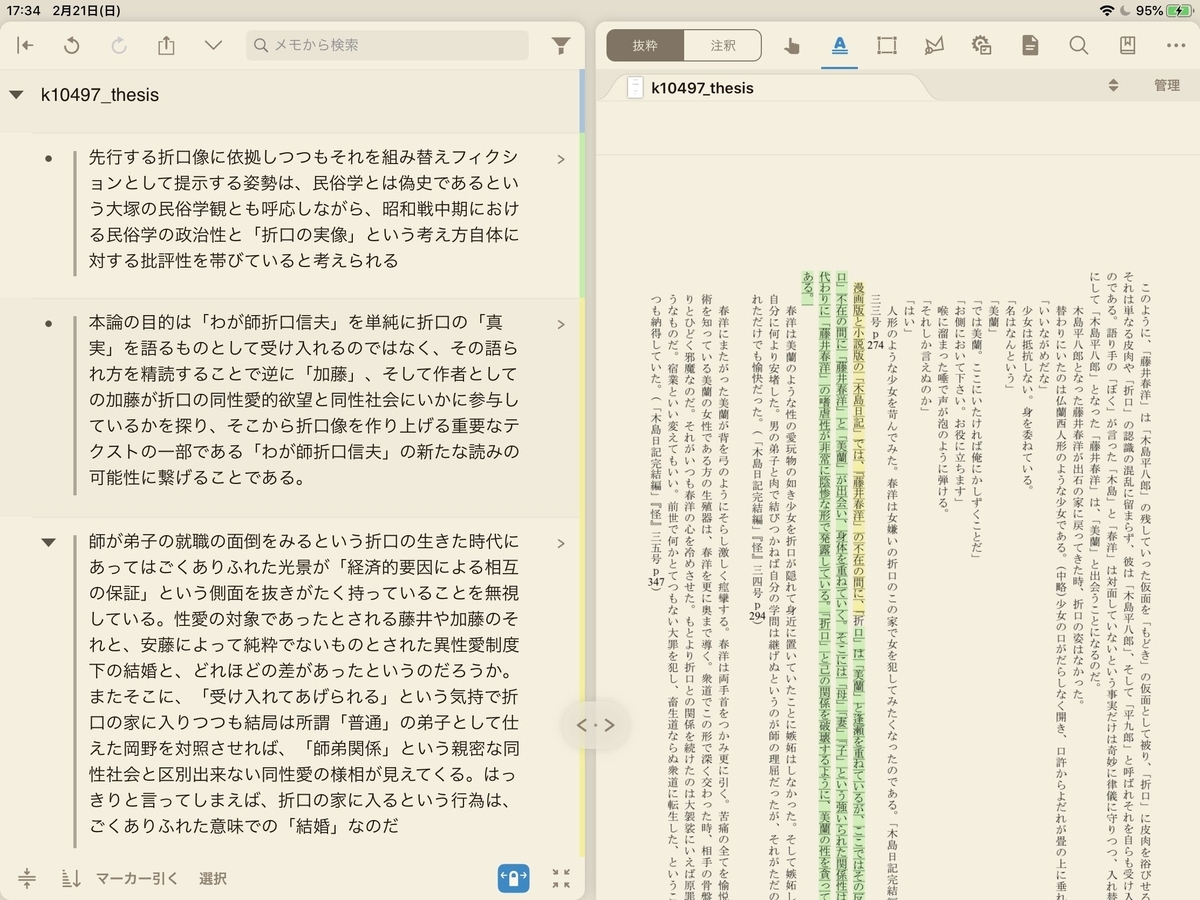Click the undo arrow icon
Image resolution: width=1200 pixels, height=900 pixels.
(72, 45)
